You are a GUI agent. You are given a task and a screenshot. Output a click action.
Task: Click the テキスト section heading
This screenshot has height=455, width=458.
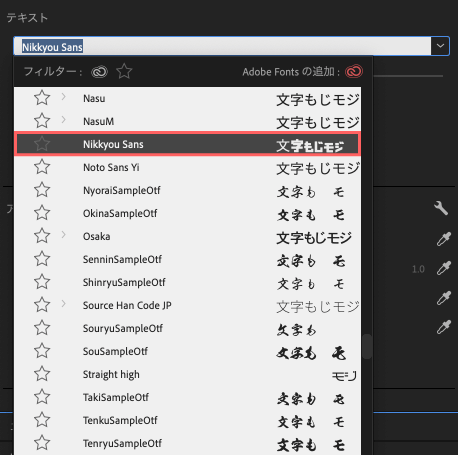coord(27,18)
